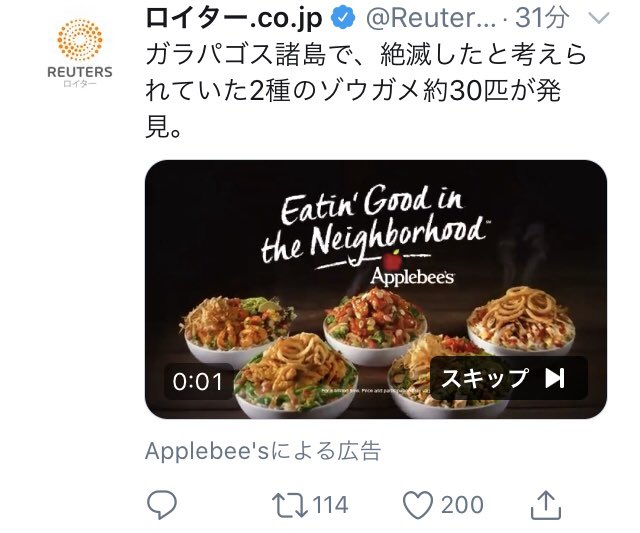Click the Applebee's logo in video
640x533 pixels.
(x=412, y=270)
